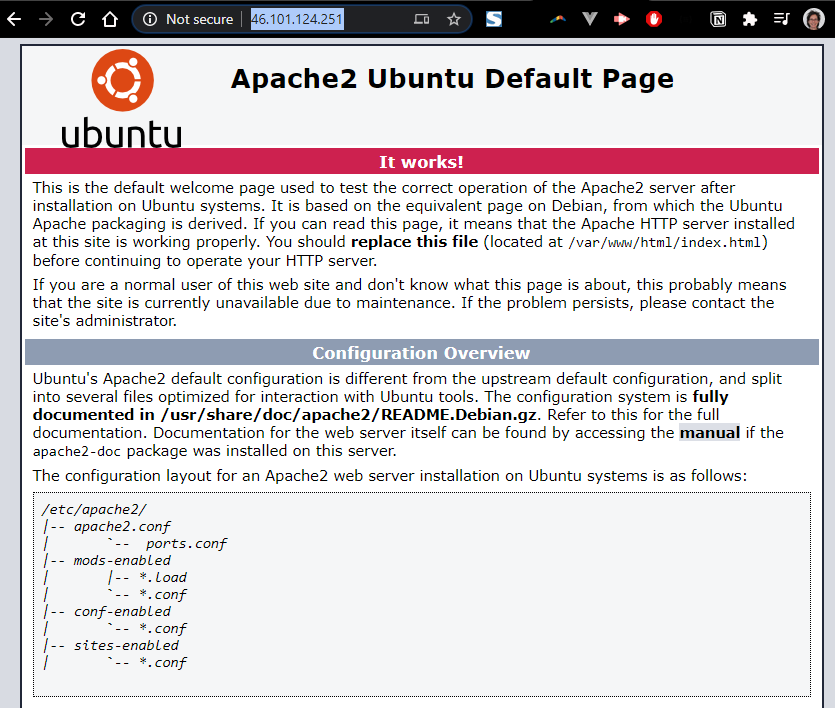
Task: Click the browser forward arrow
Action: (46, 20)
